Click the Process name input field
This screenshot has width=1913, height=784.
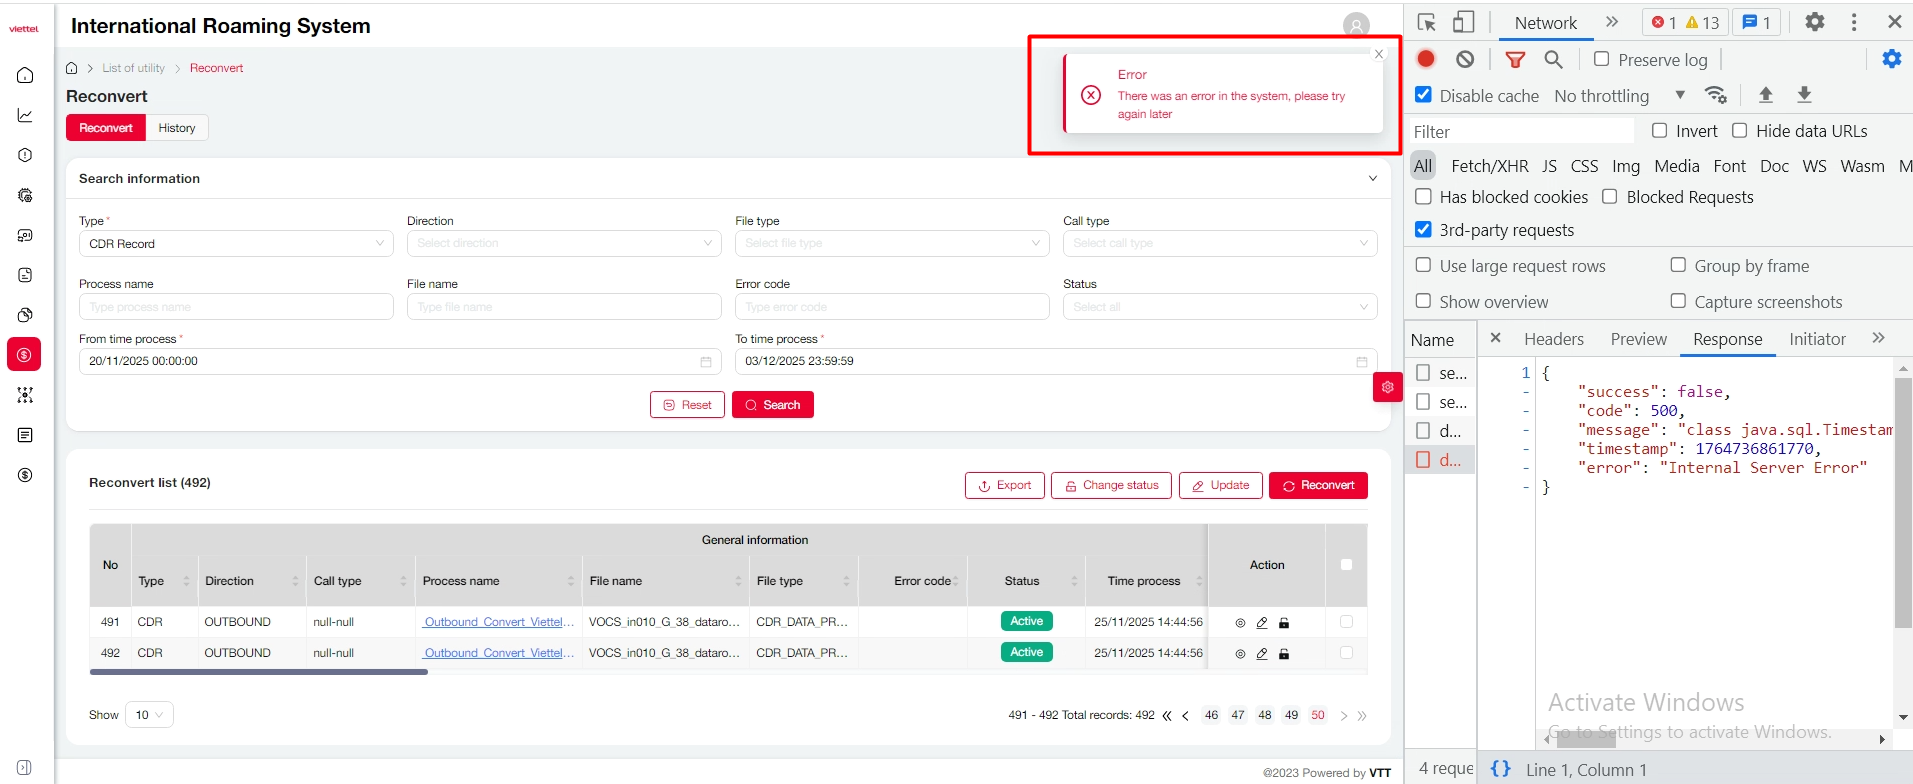(x=236, y=307)
